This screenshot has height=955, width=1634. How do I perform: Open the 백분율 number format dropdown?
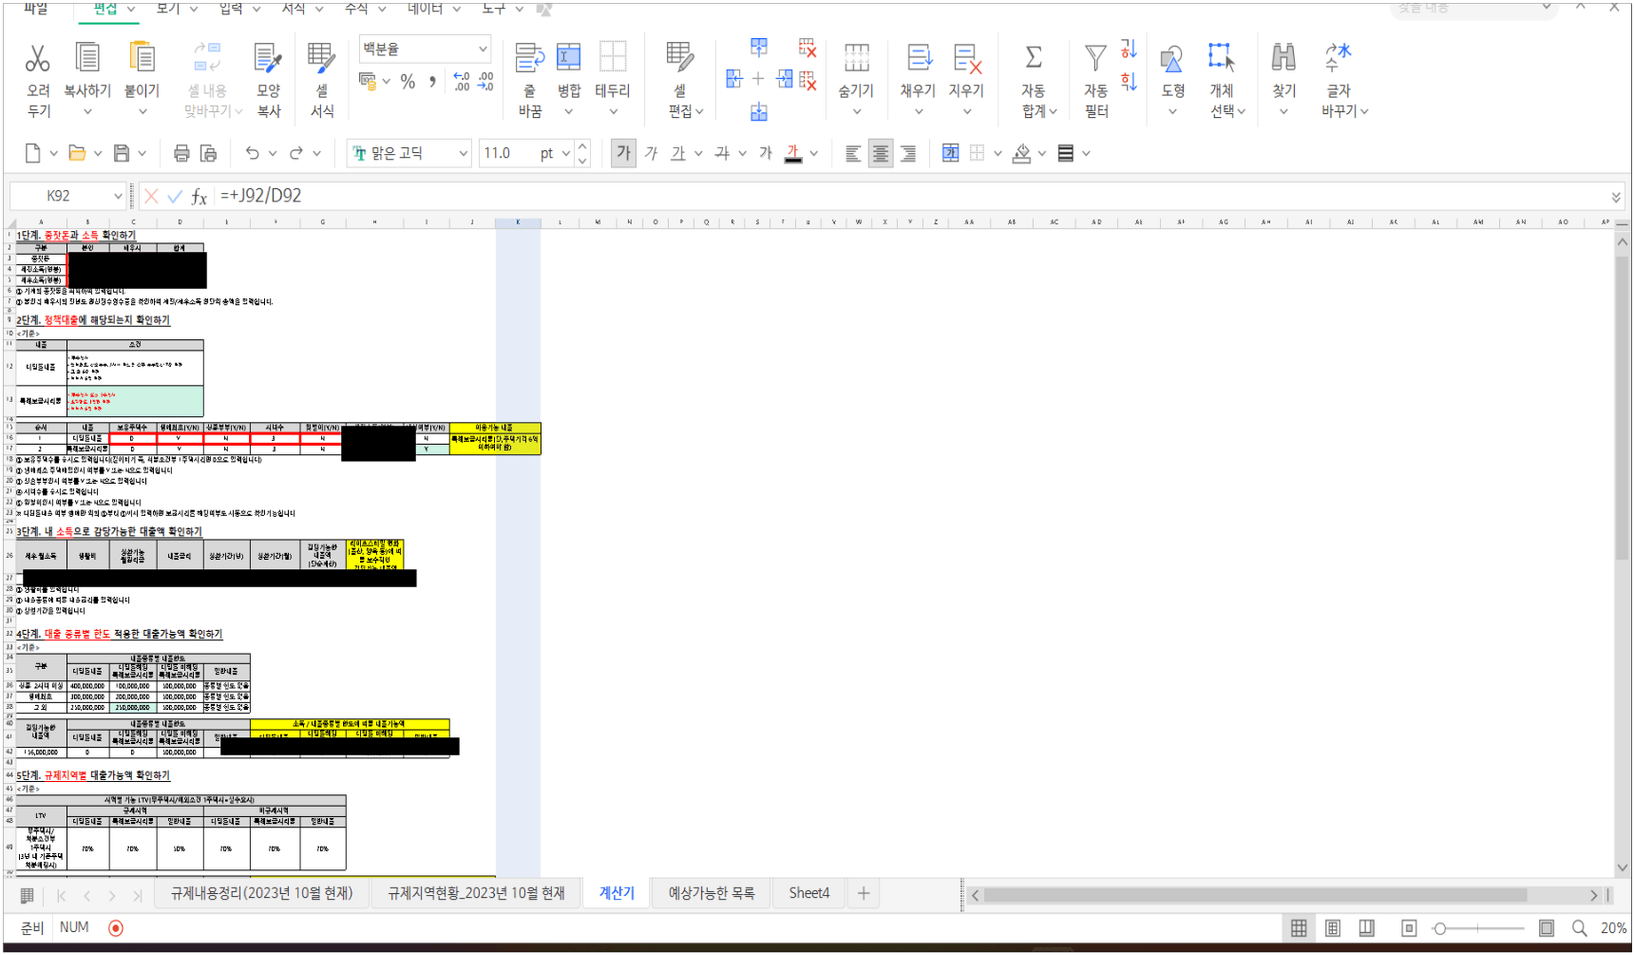483,49
